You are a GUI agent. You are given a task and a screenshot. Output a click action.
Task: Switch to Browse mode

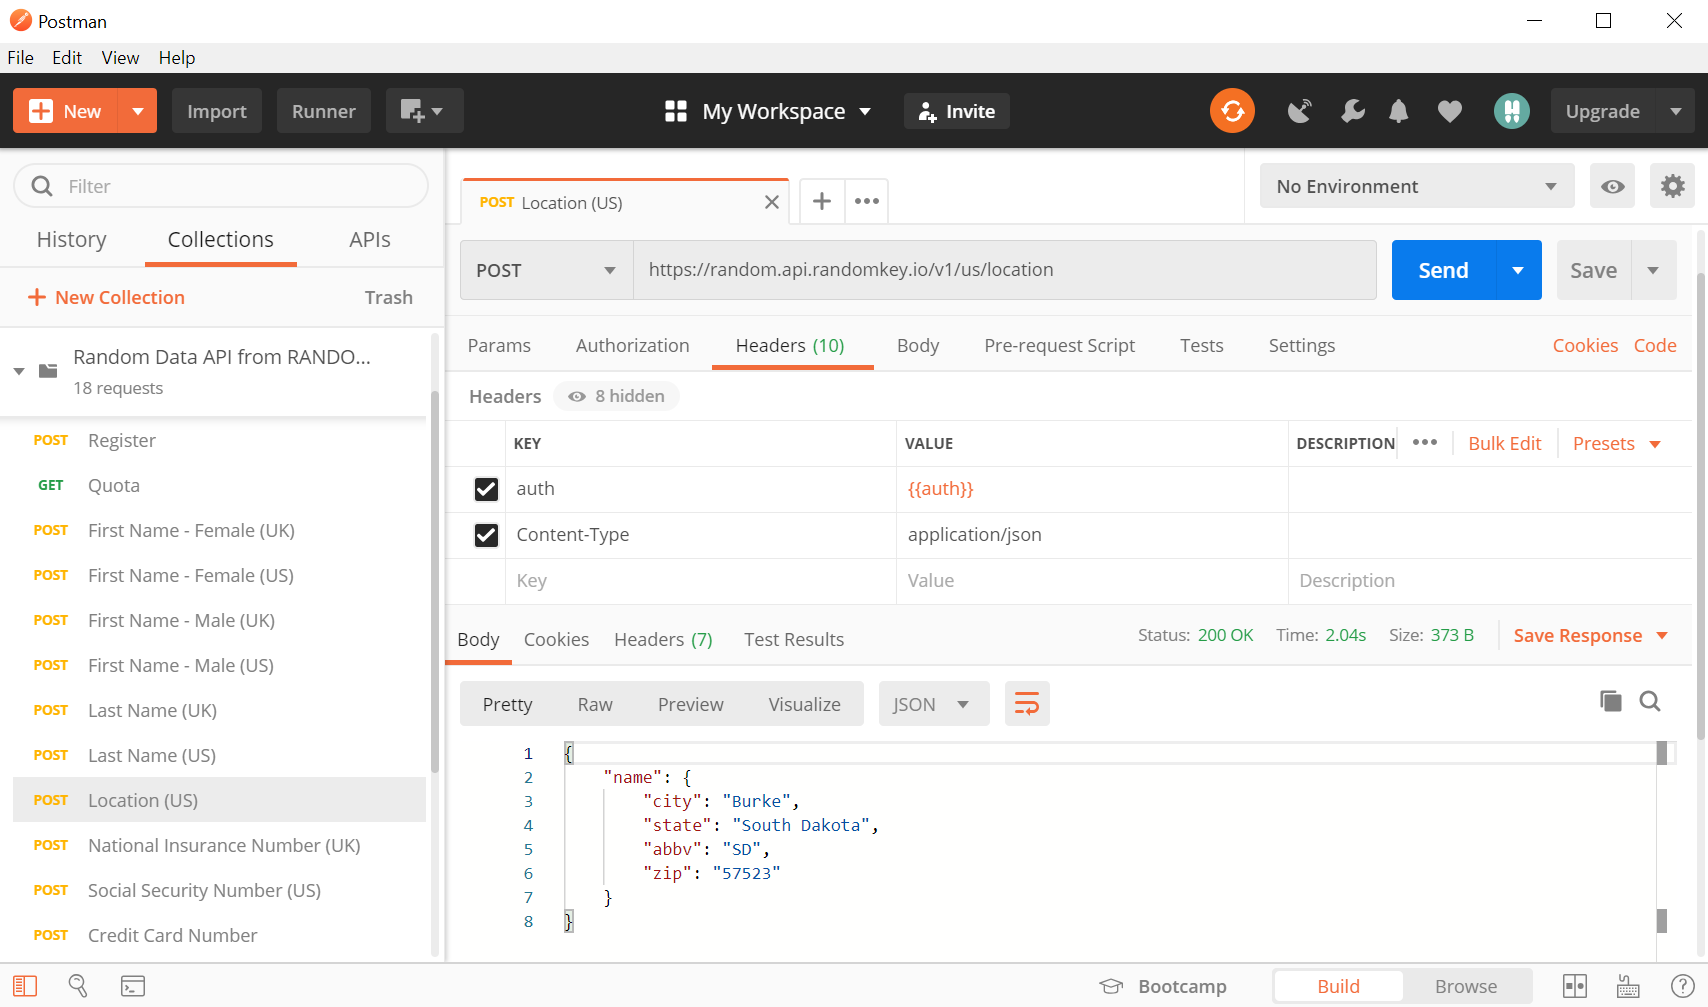pos(1466,986)
